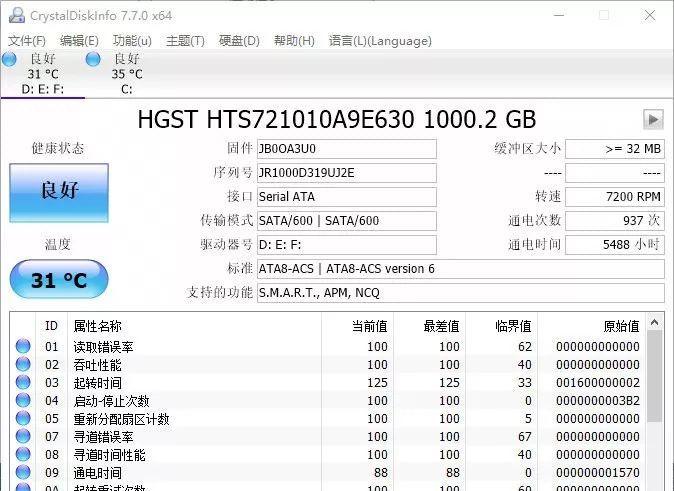
Task: Click status orb of row 03 起转时间
Action: pos(23,382)
